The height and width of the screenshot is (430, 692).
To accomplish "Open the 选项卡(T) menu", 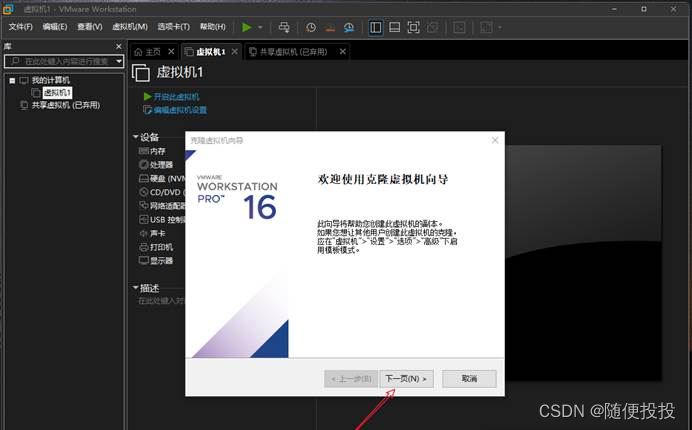I will 173,27.
